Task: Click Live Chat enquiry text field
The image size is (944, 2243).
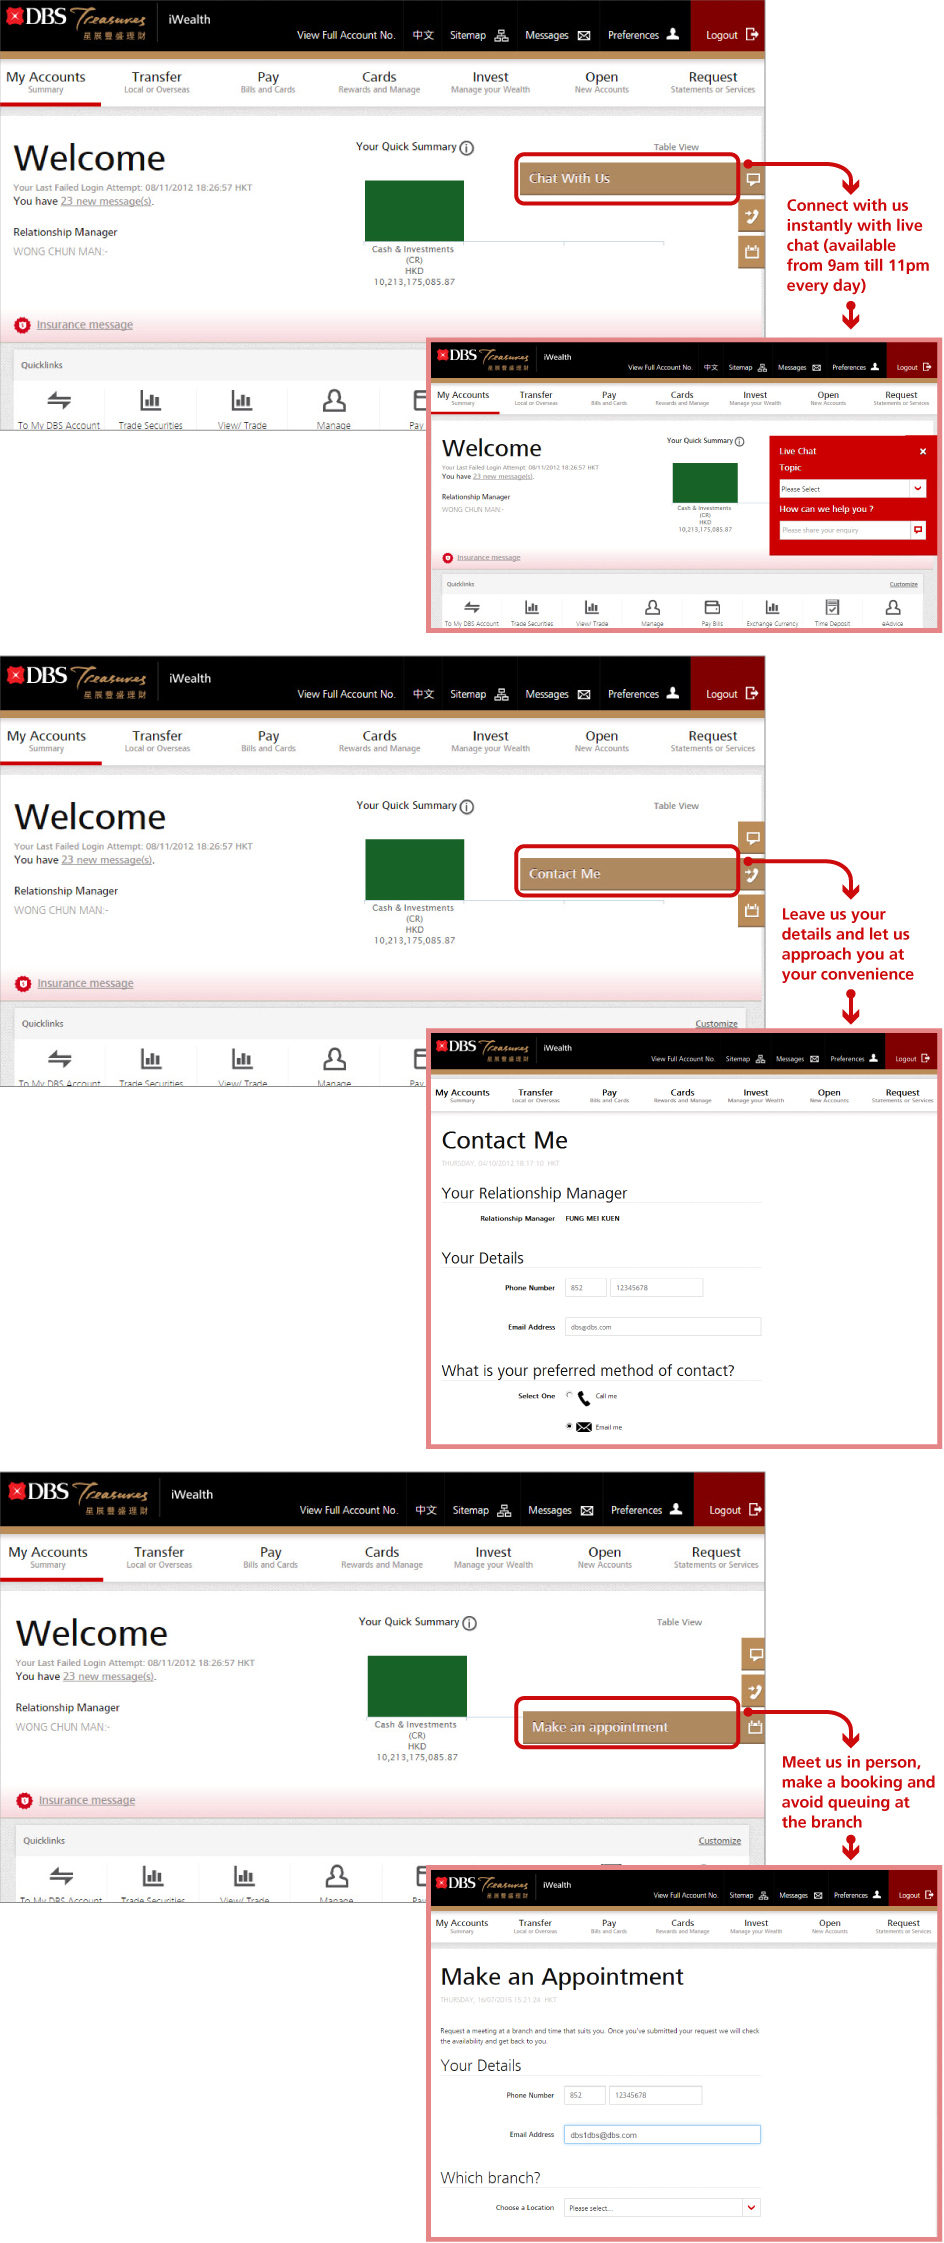Action: point(844,530)
